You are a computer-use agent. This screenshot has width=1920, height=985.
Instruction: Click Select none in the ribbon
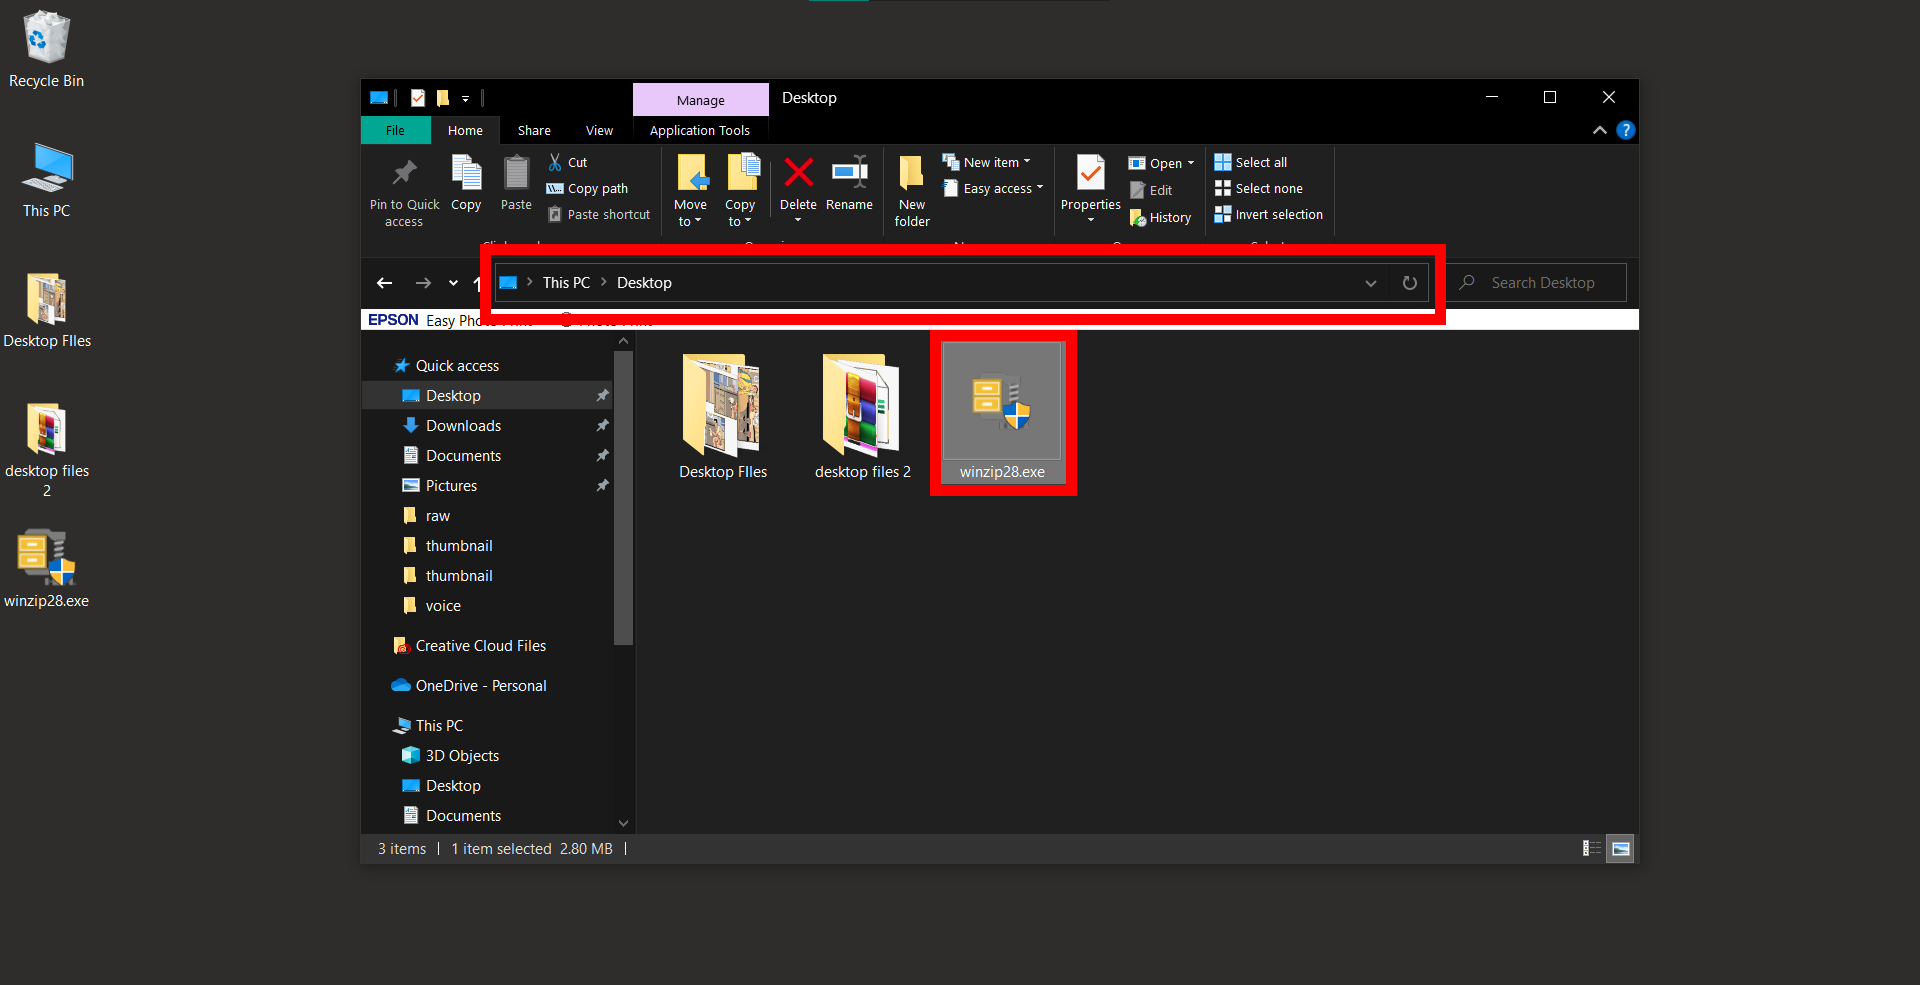pos(1258,188)
